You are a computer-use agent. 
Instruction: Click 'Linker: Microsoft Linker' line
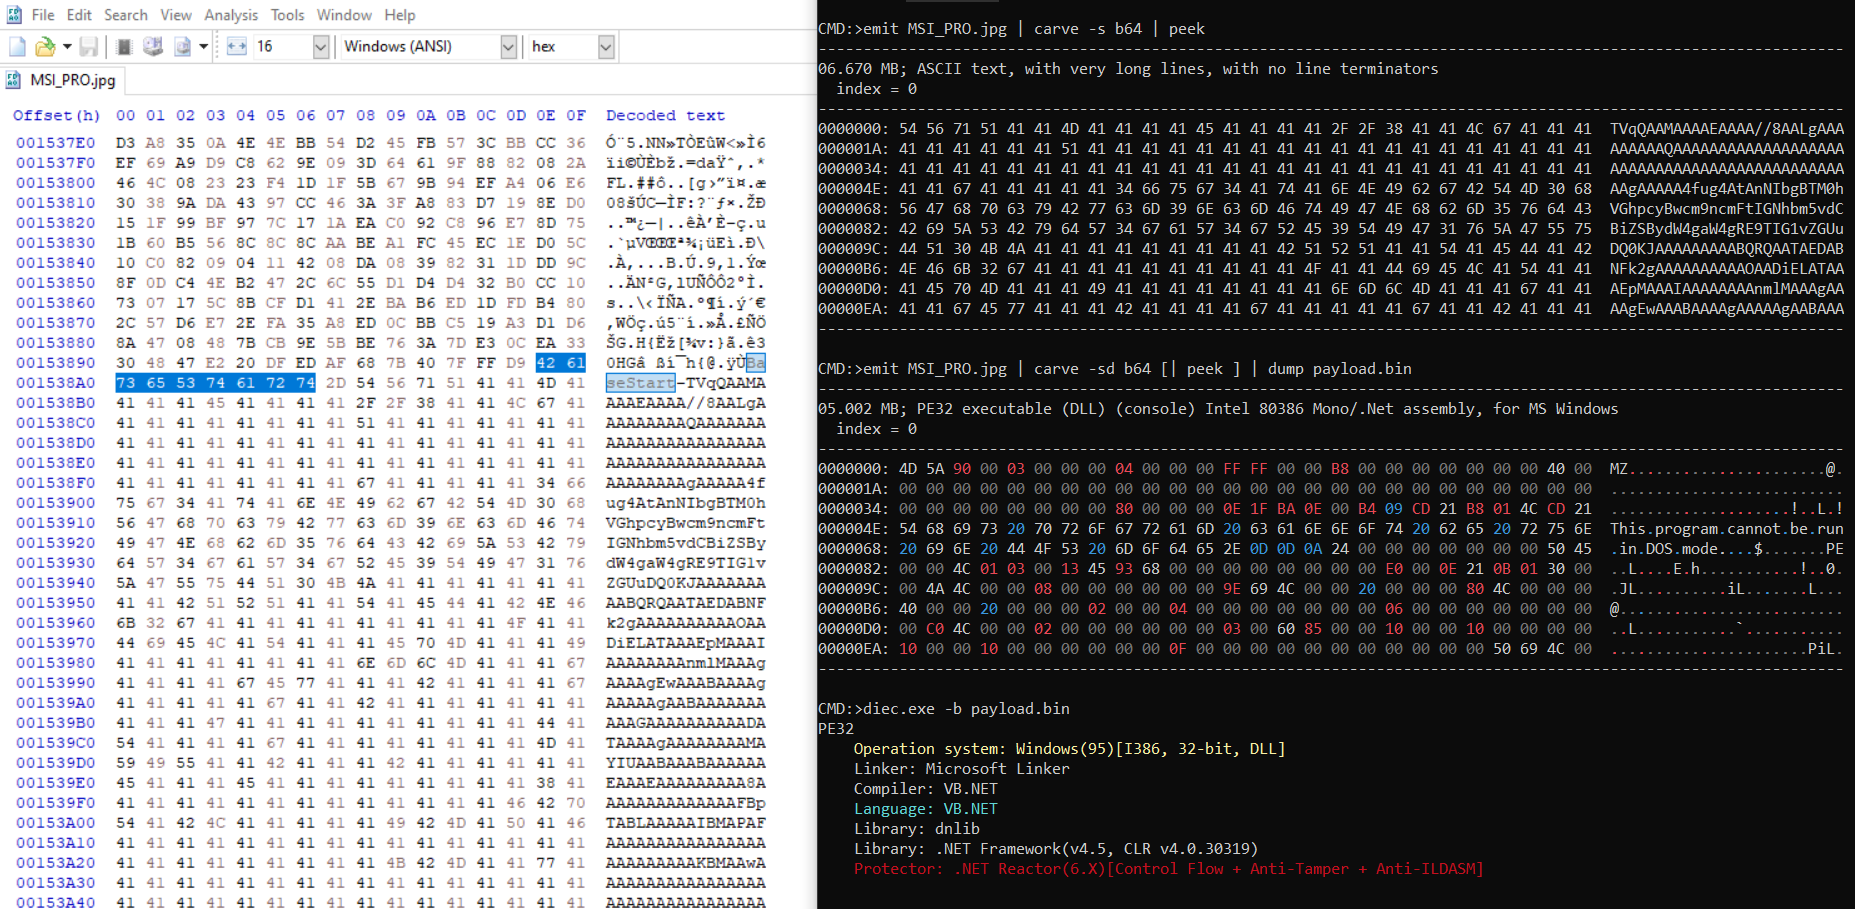(x=961, y=769)
